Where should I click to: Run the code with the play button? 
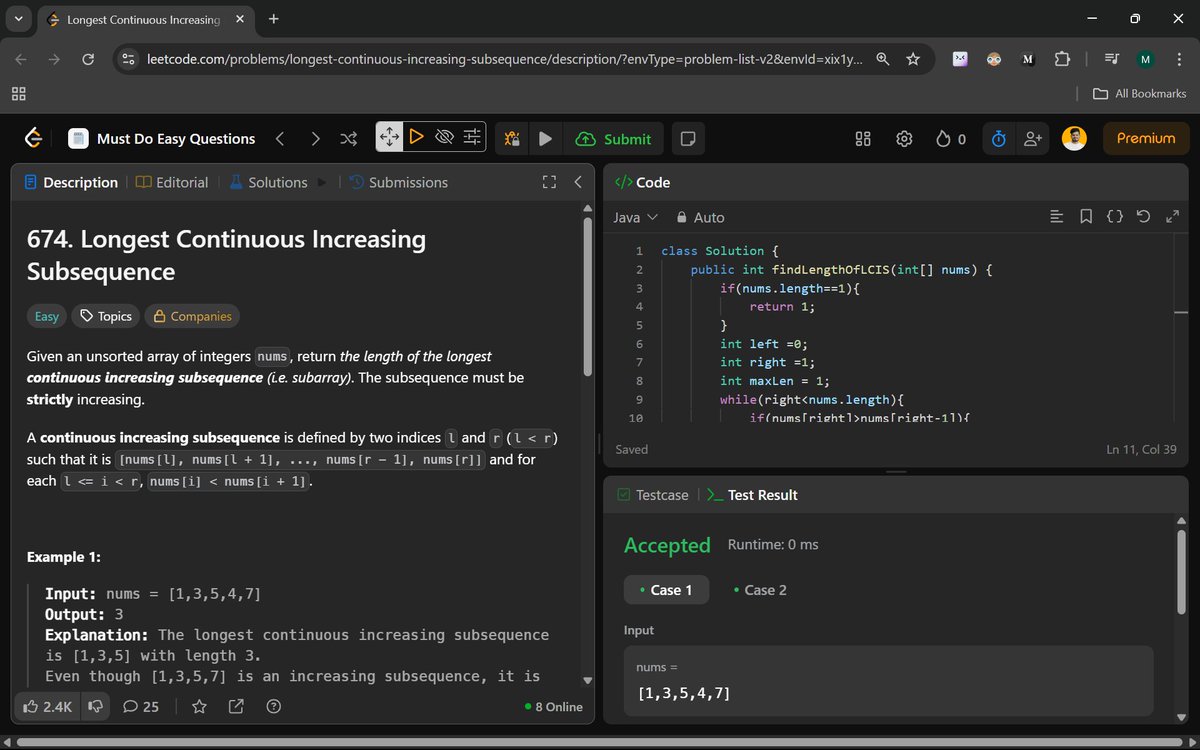(x=545, y=139)
